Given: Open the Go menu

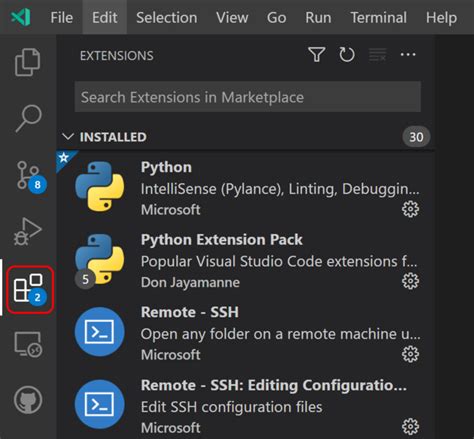Looking at the screenshot, I should 276,17.
